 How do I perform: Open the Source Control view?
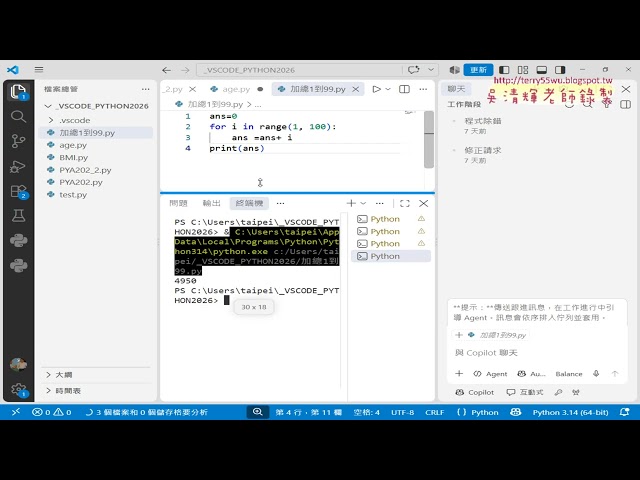[x=18, y=141]
